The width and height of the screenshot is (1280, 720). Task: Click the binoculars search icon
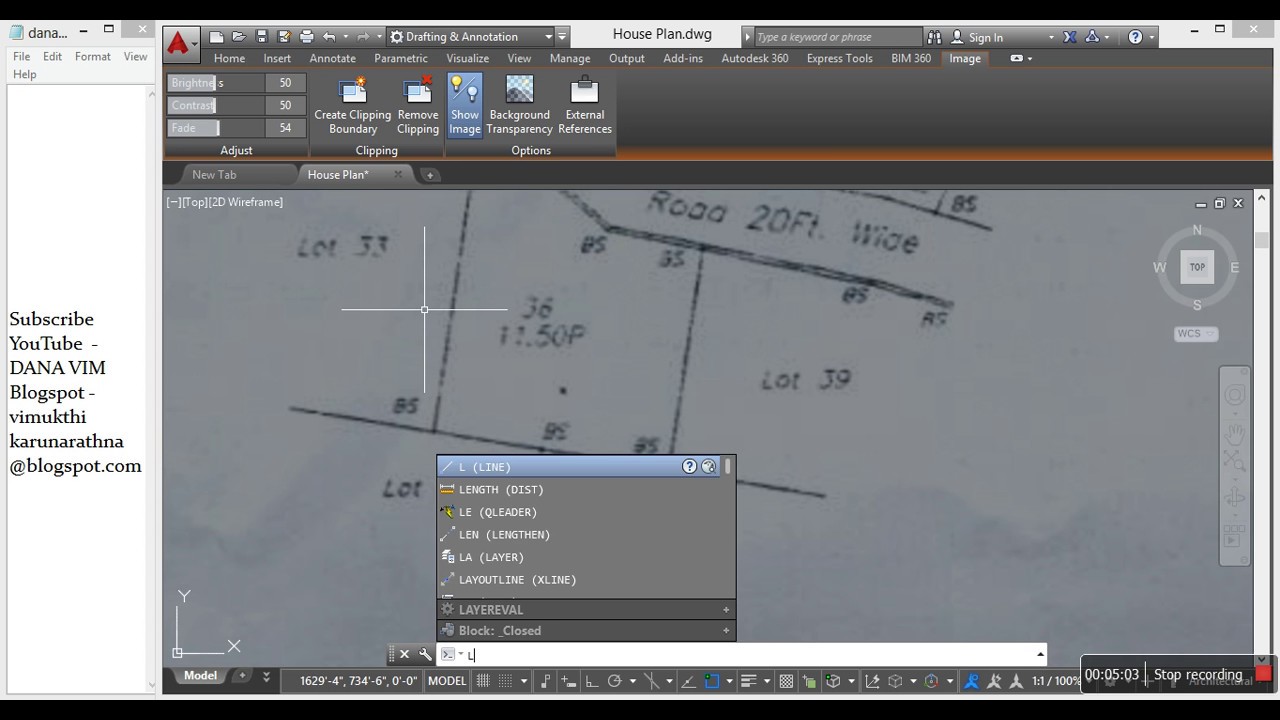(x=934, y=37)
